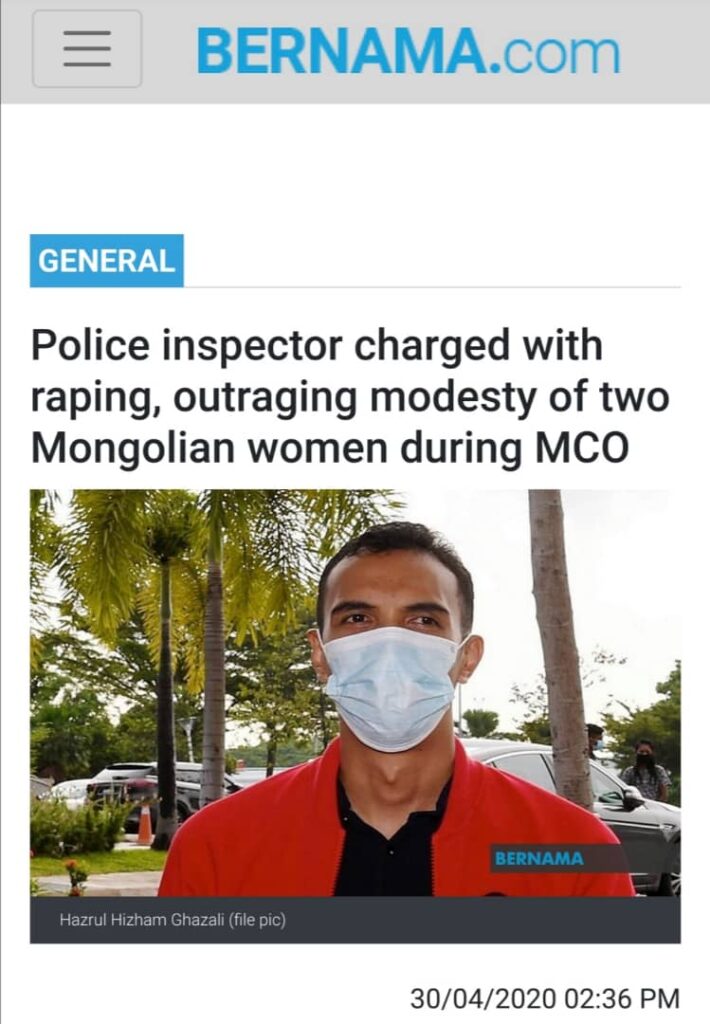Click the word Mongolian in headline
The image size is (710, 1024).
[133, 448]
